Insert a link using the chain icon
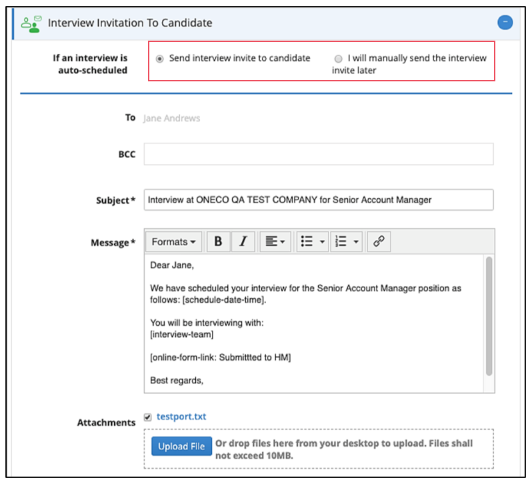 (x=379, y=242)
